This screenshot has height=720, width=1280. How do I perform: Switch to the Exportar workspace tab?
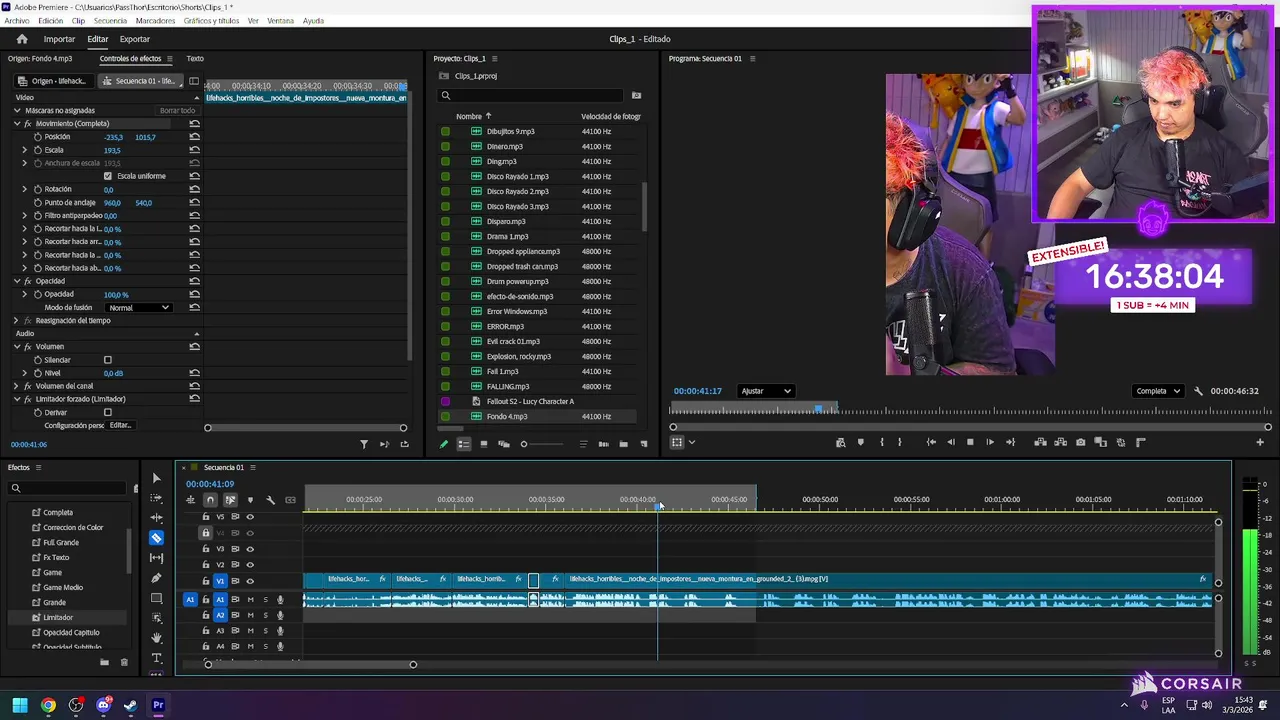(134, 39)
